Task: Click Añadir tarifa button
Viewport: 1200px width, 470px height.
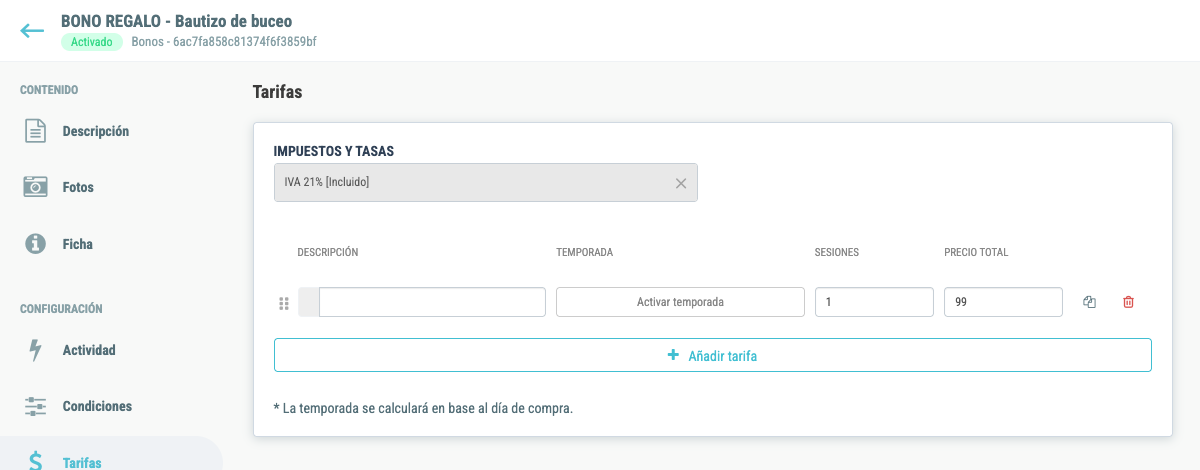Action: [713, 355]
